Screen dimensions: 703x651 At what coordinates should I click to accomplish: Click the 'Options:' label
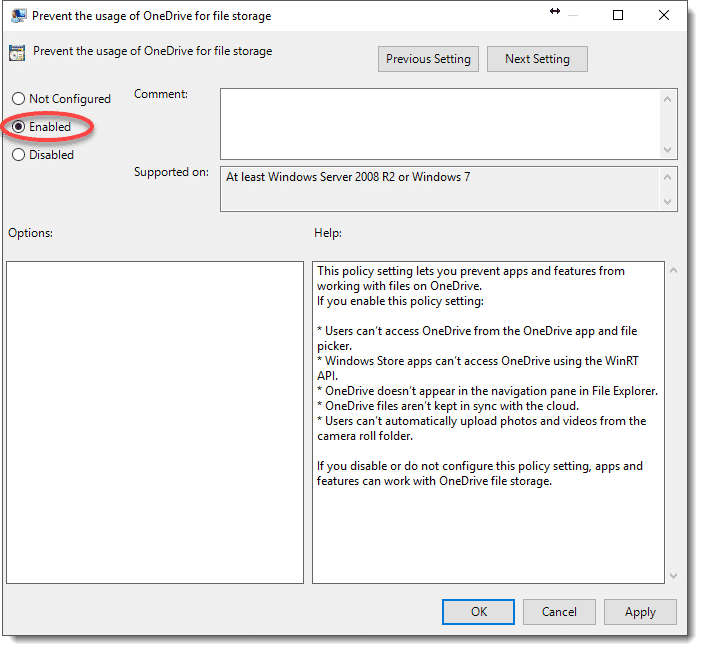[30, 233]
